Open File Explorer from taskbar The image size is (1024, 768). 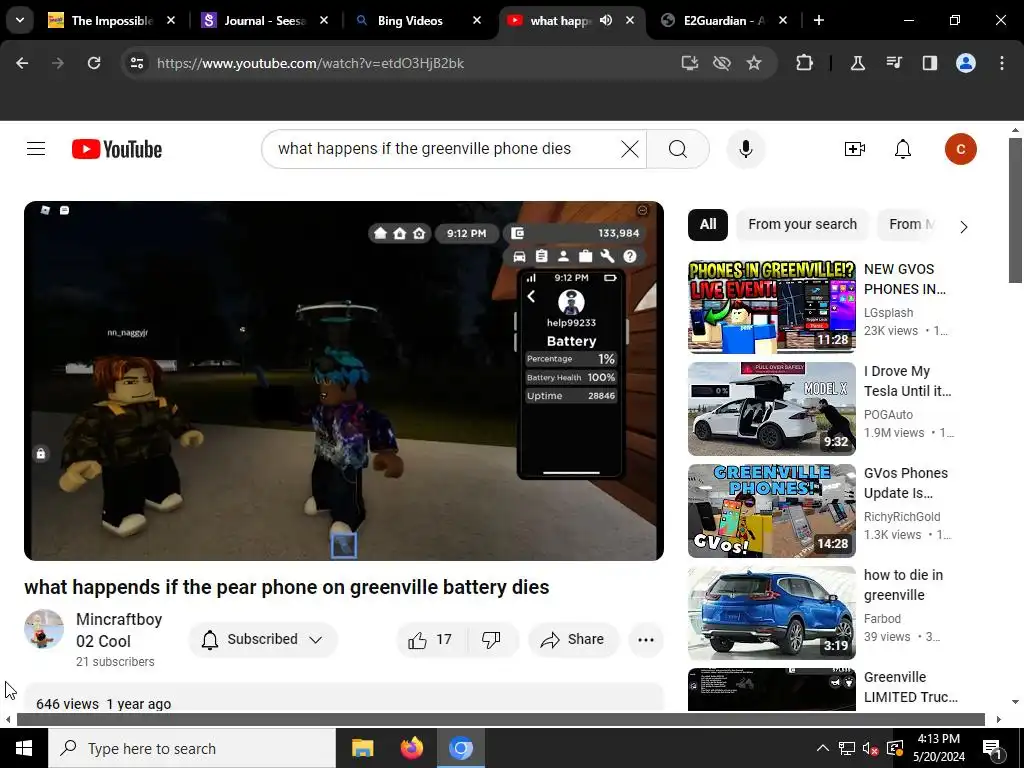click(362, 748)
